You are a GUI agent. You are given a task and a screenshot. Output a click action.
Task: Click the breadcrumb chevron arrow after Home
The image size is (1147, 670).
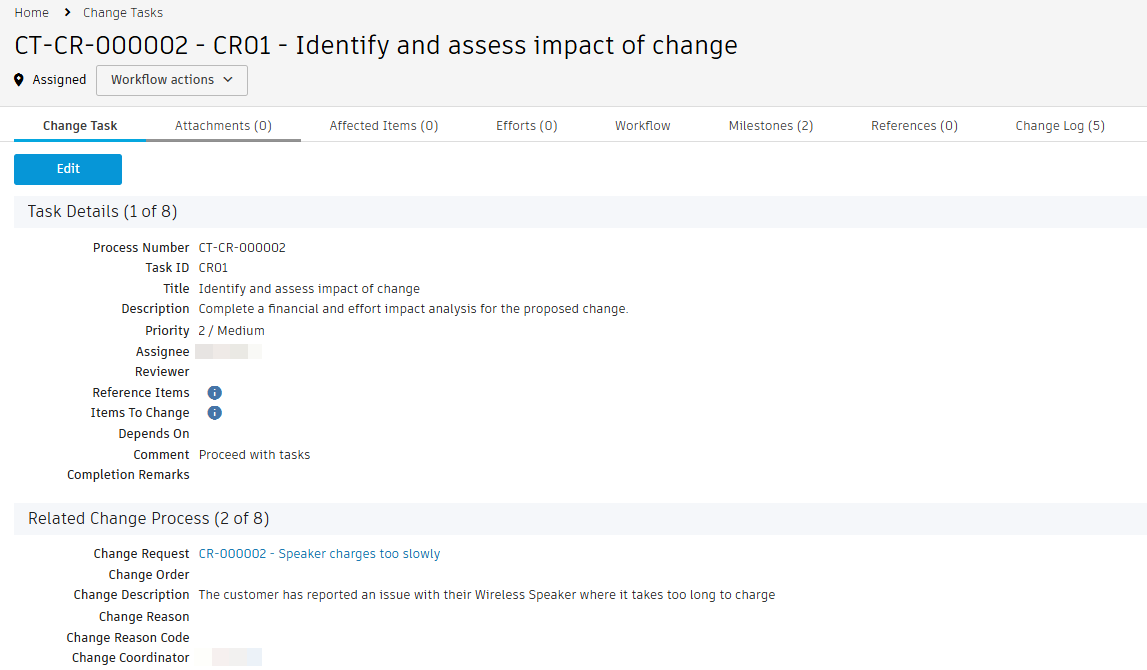(66, 13)
